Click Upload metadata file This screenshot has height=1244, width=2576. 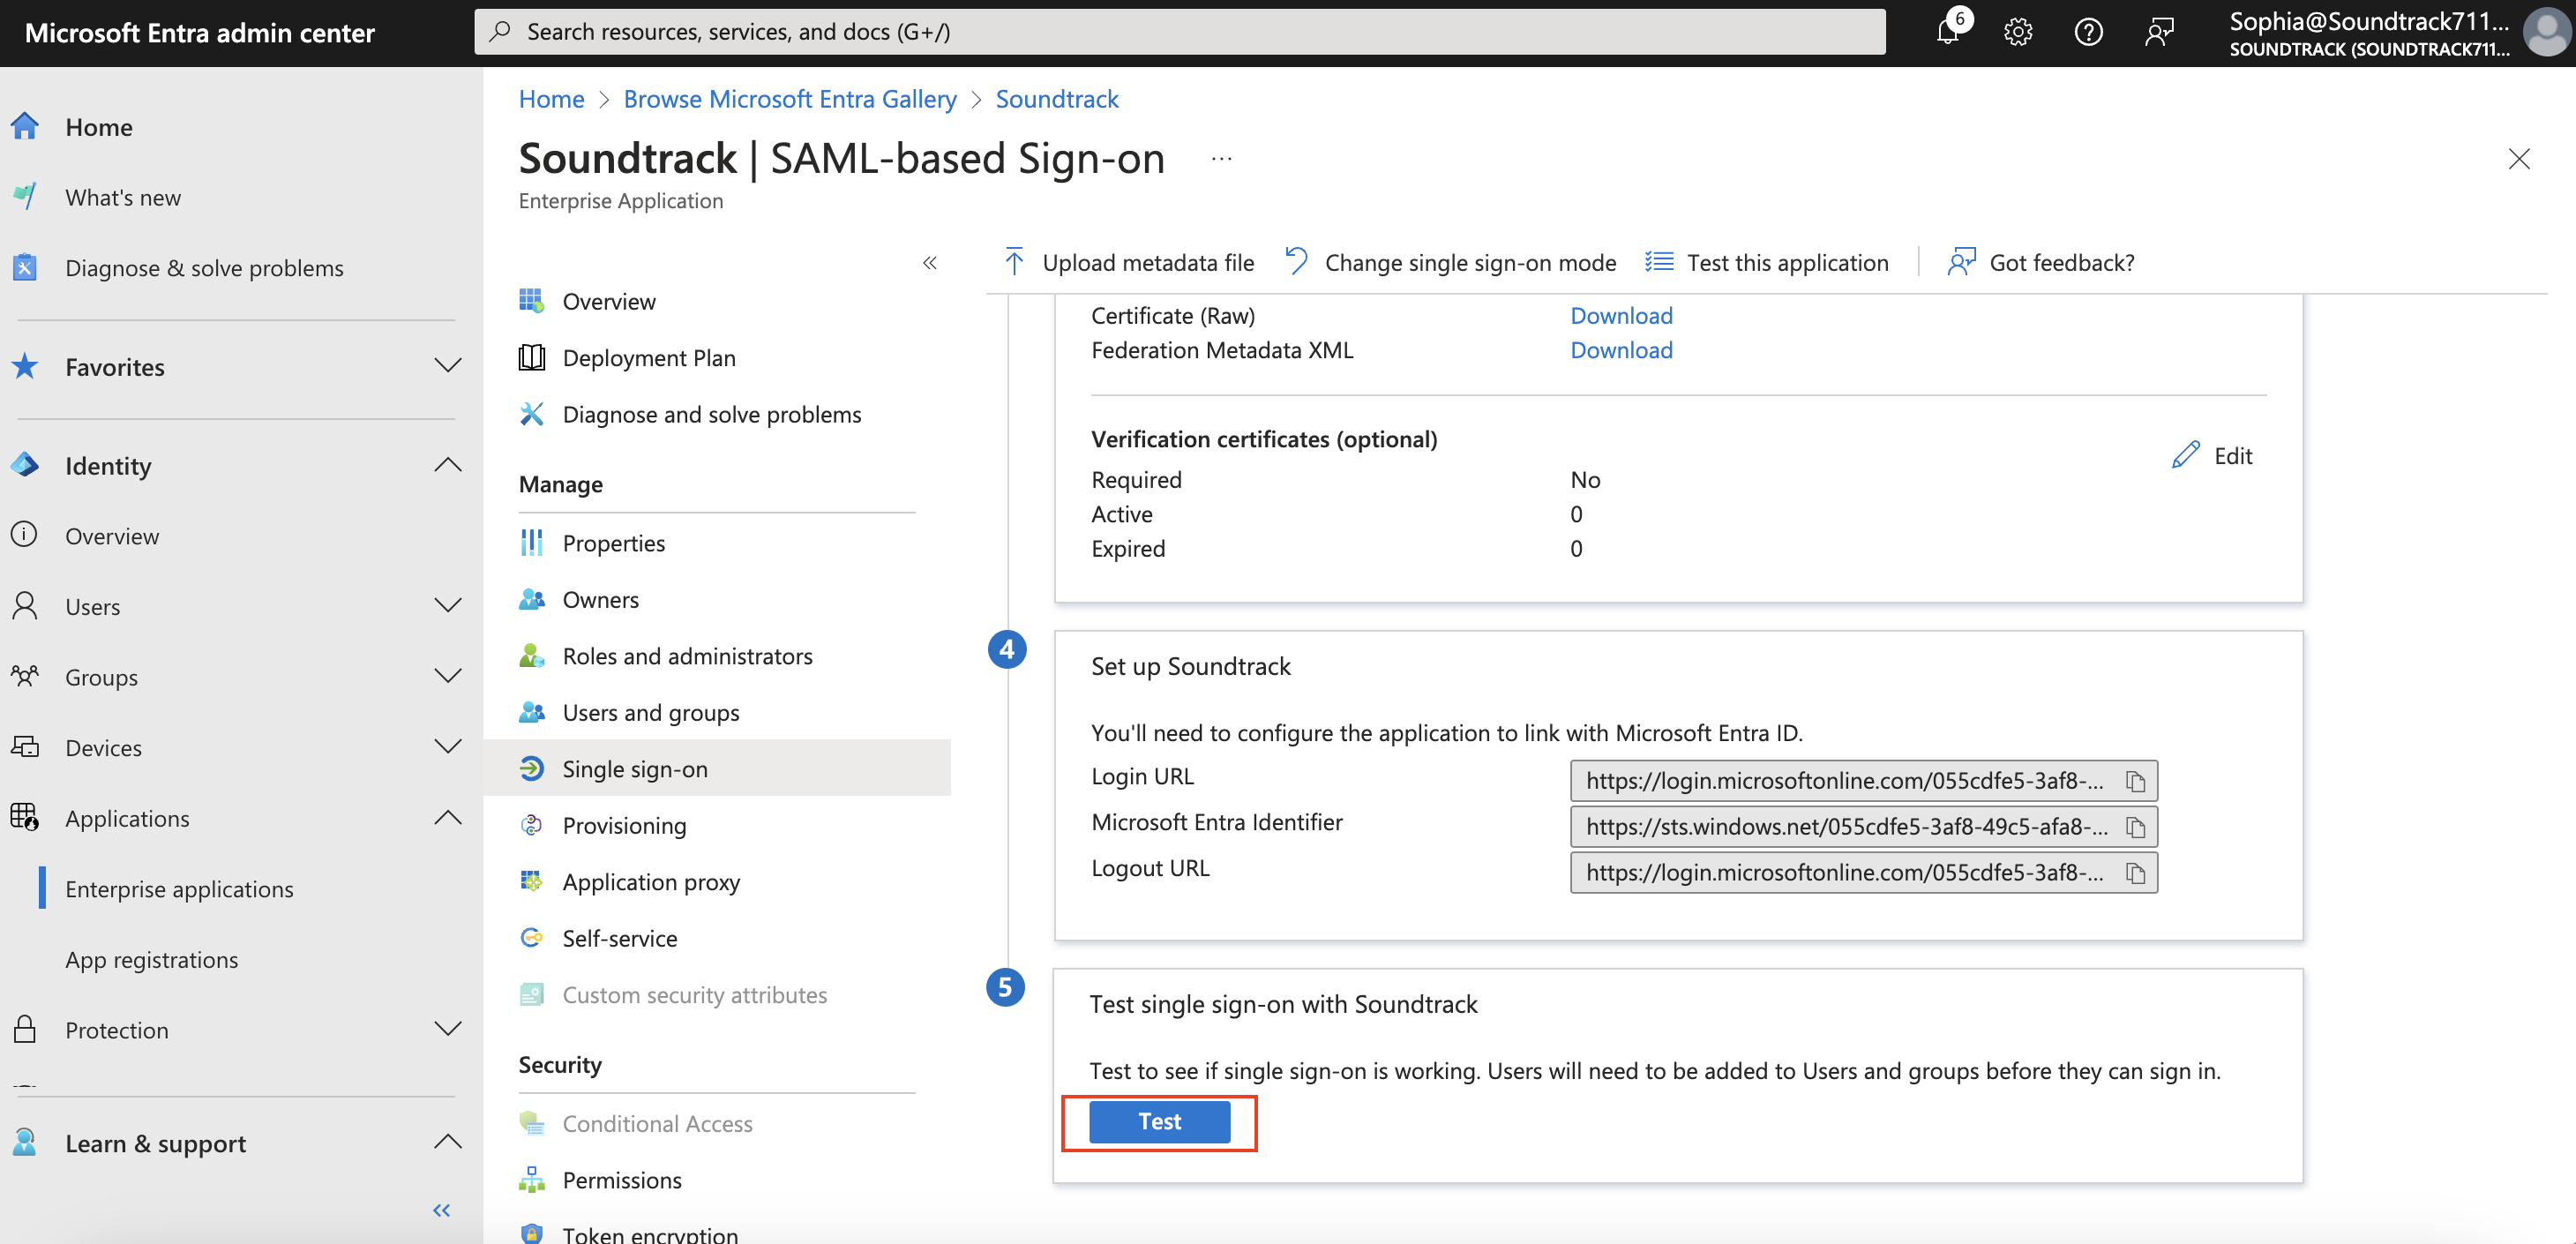tap(1128, 262)
